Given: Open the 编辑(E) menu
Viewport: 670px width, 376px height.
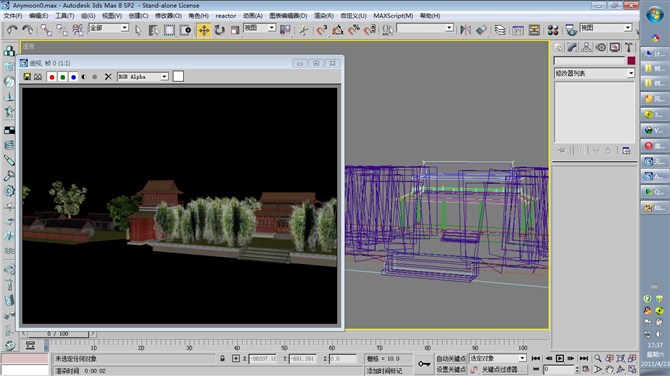Looking at the screenshot, I should tap(38, 16).
